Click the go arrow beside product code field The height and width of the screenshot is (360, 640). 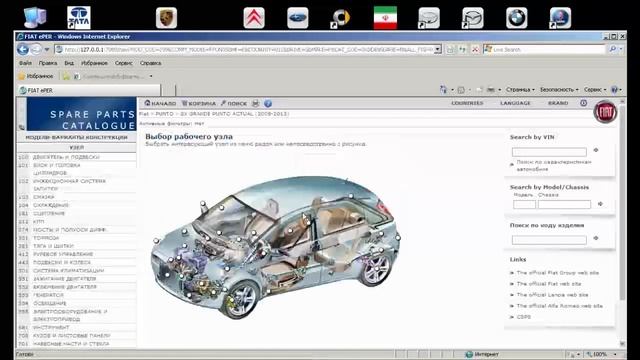pos(596,238)
